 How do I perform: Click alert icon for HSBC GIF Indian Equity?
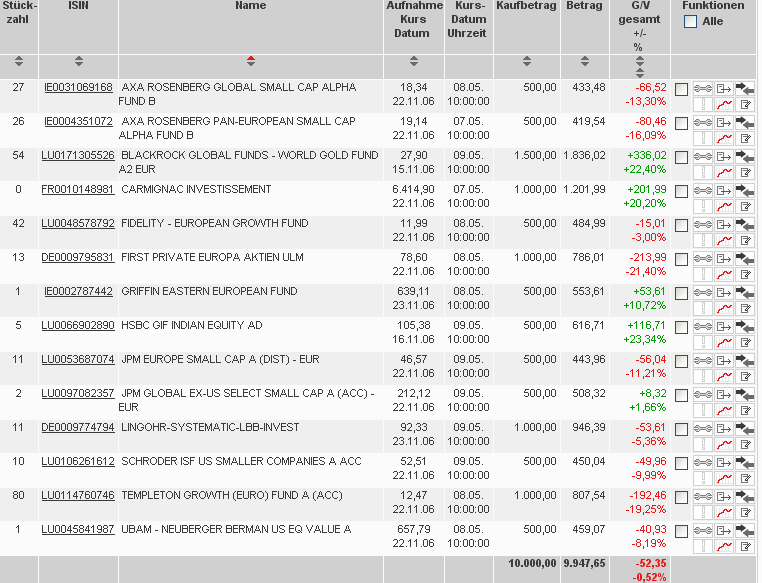pos(703,342)
